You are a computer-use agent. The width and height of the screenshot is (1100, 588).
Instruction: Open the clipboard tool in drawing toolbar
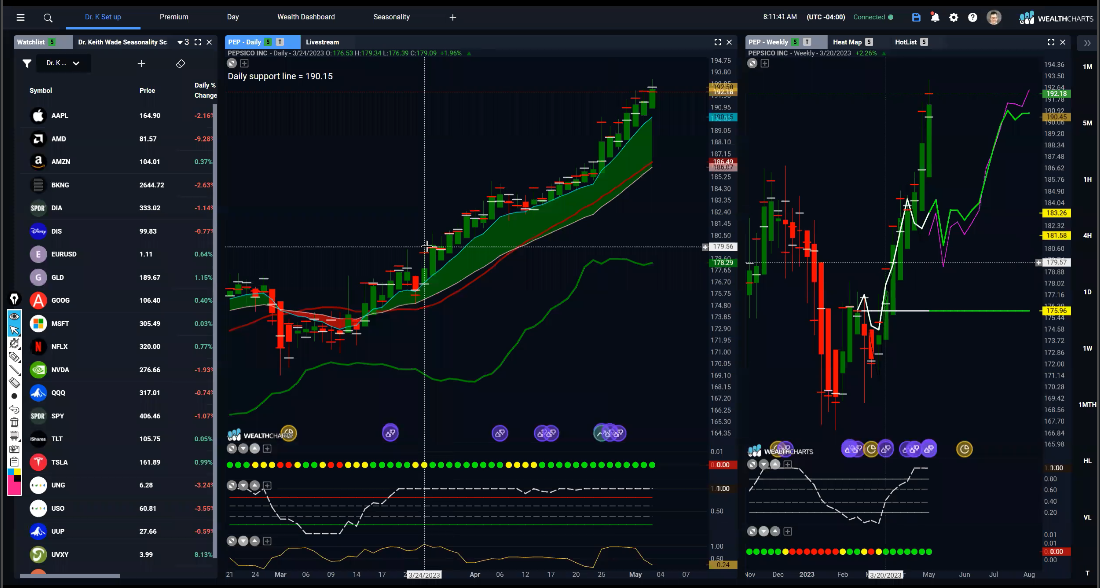[14, 462]
